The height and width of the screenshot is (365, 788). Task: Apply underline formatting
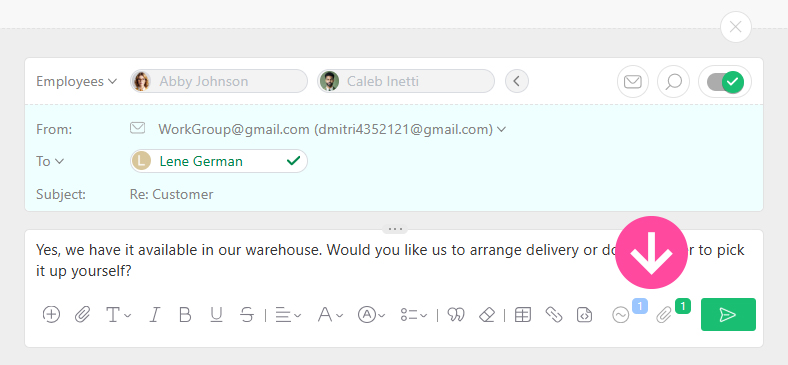(216, 315)
